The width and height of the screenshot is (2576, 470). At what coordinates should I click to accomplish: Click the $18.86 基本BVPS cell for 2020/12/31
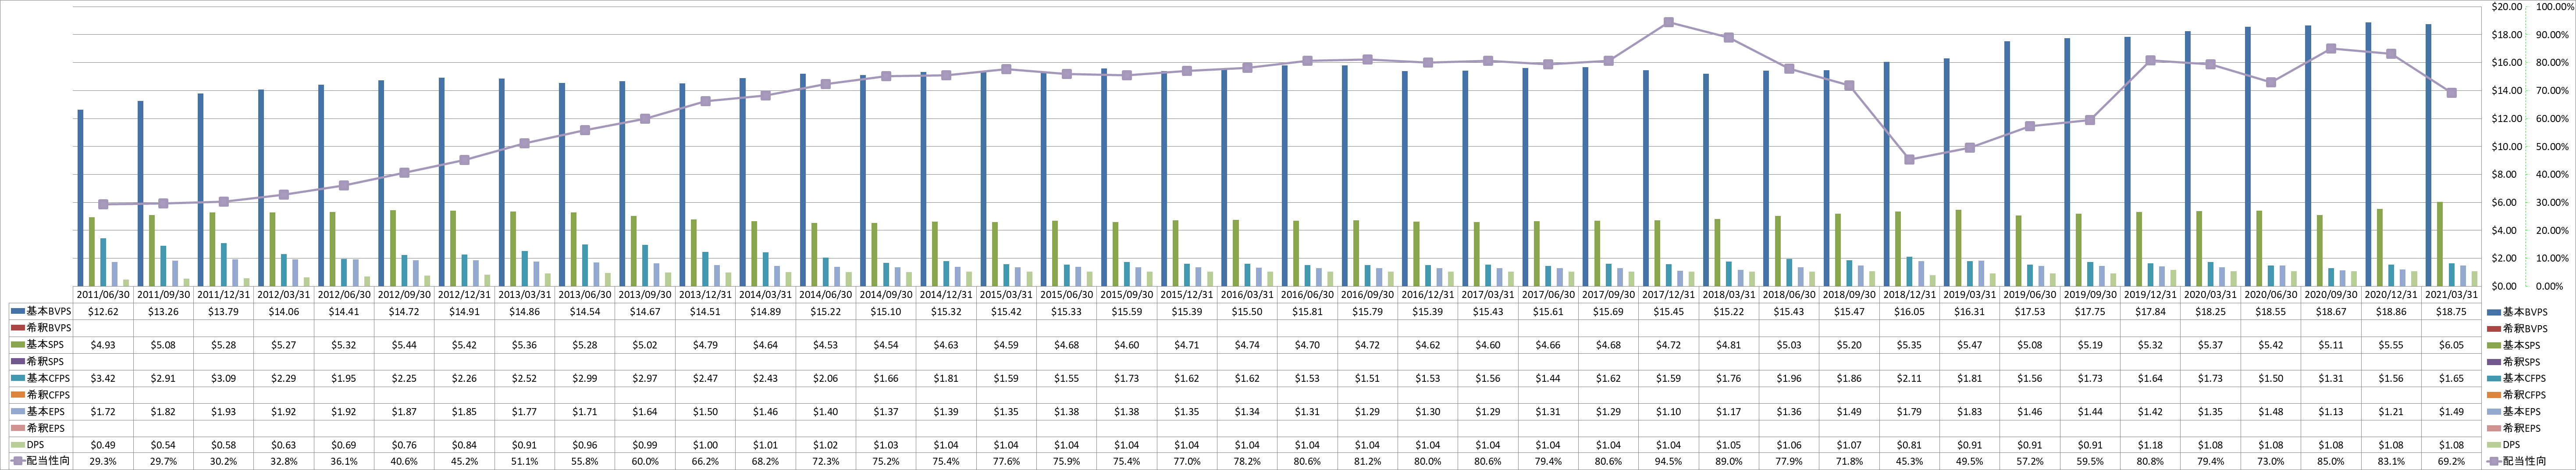pos(2391,313)
